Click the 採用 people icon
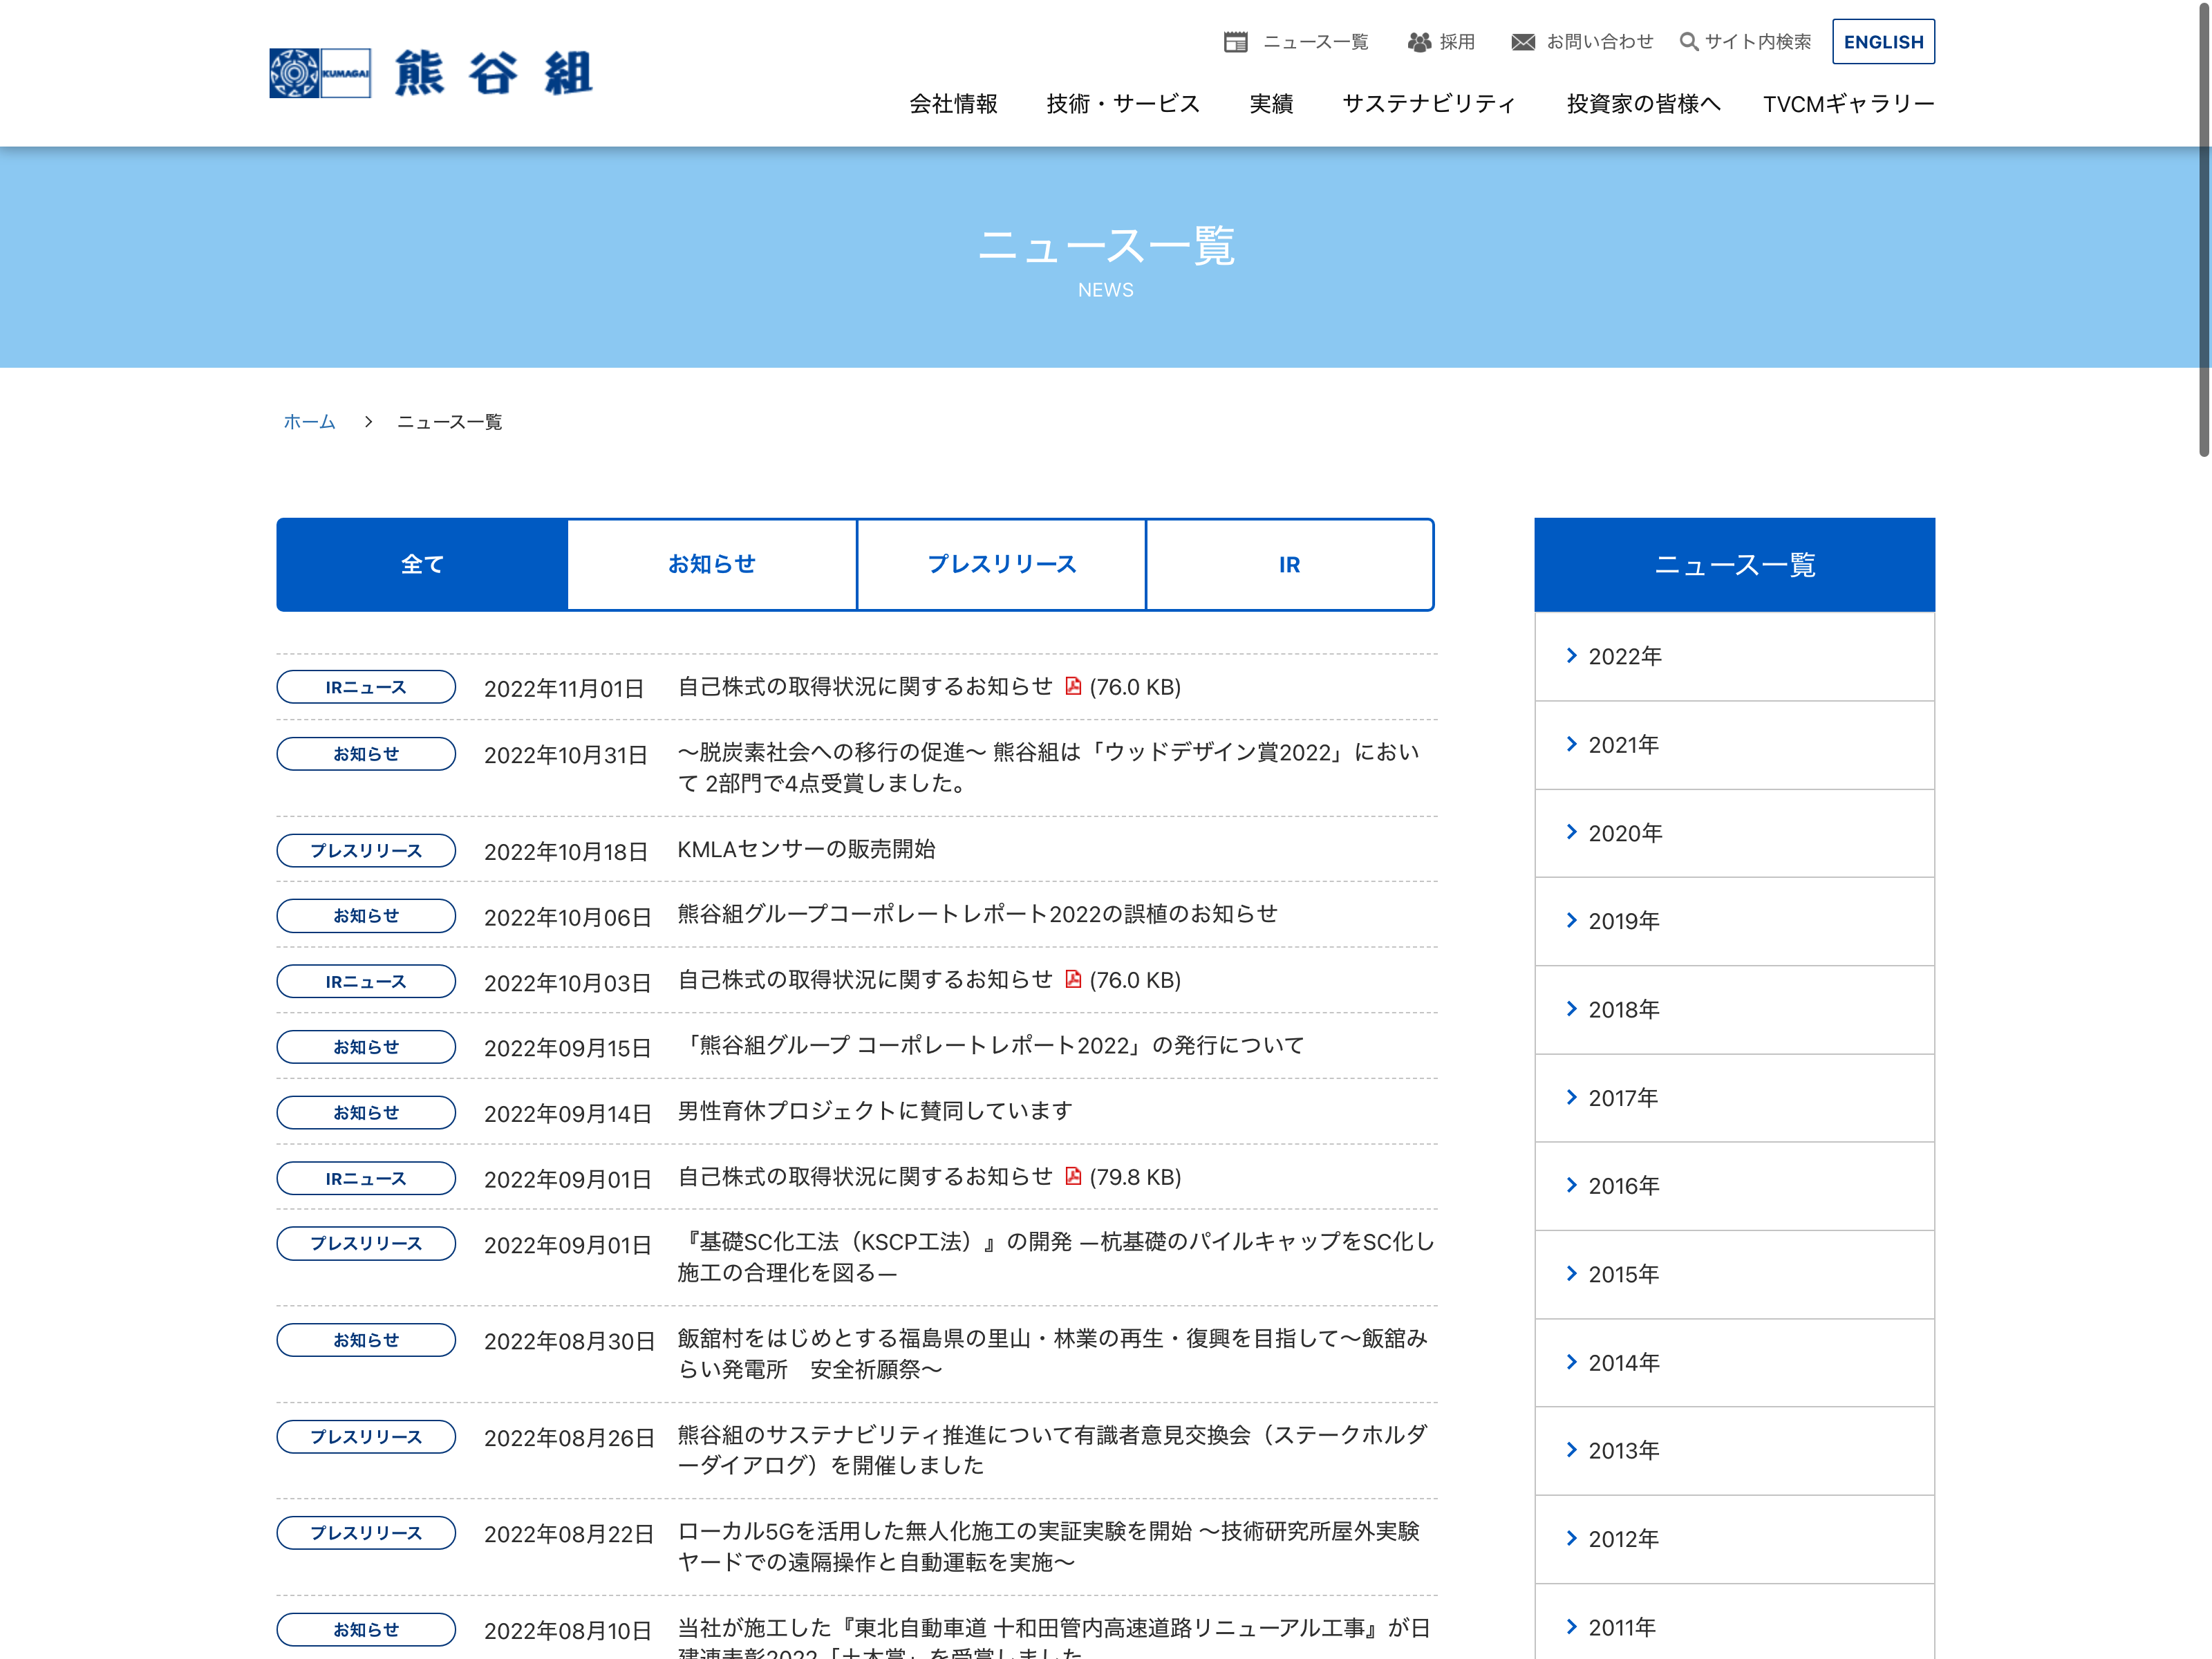2212x1659 pixels. (x=1419, y=42)
